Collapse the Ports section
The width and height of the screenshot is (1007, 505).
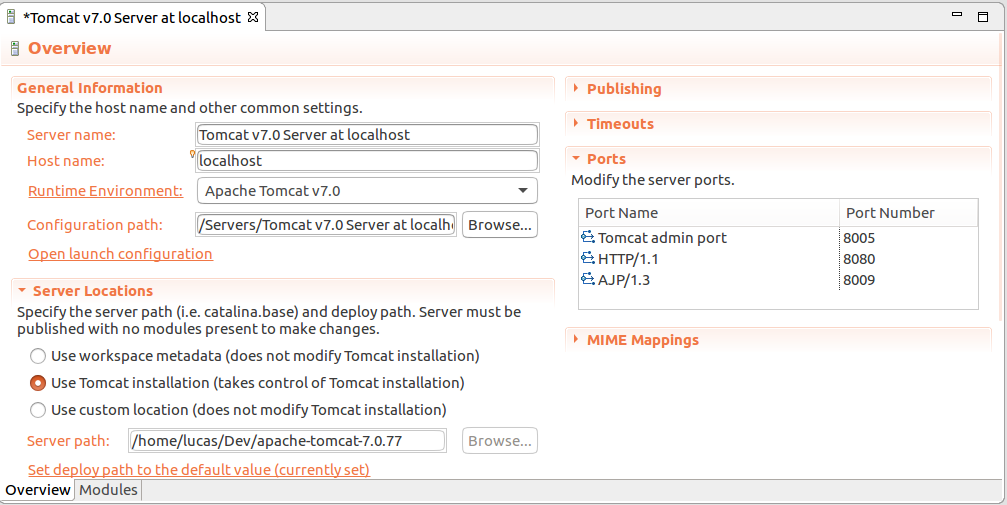coord(576,158)
